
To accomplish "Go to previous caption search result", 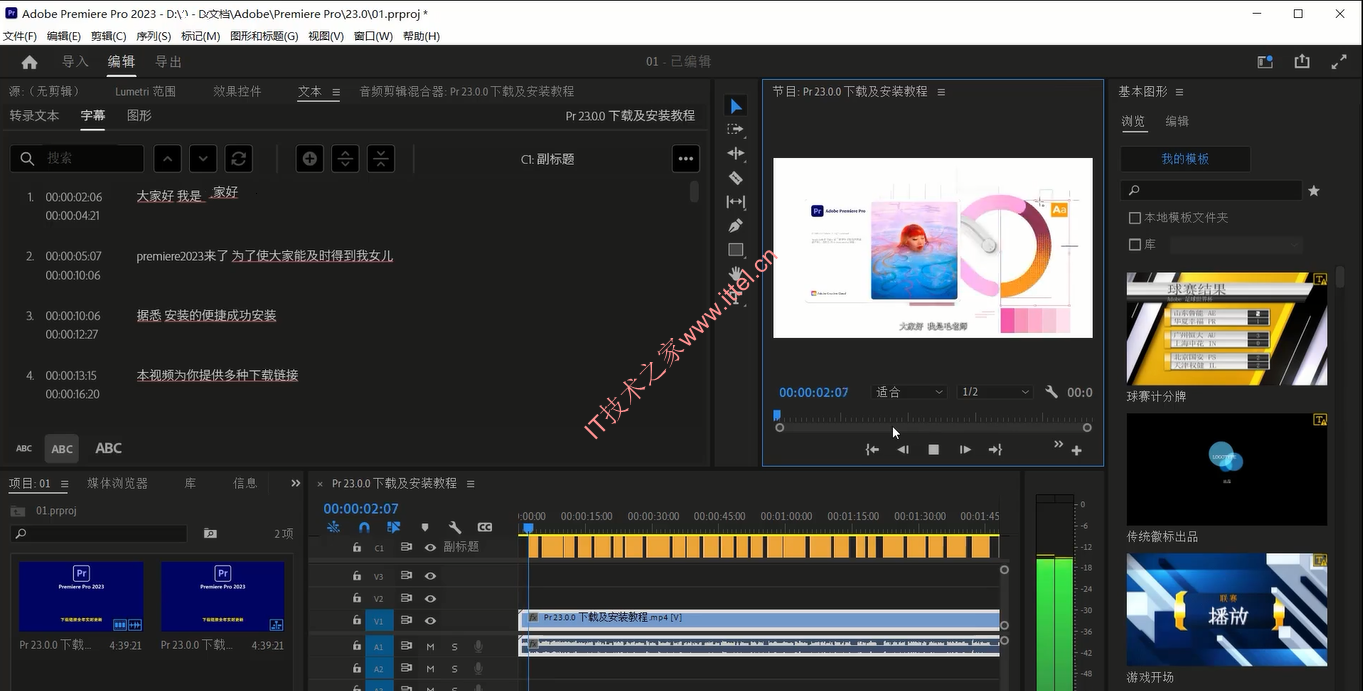I will pos(168,158).
